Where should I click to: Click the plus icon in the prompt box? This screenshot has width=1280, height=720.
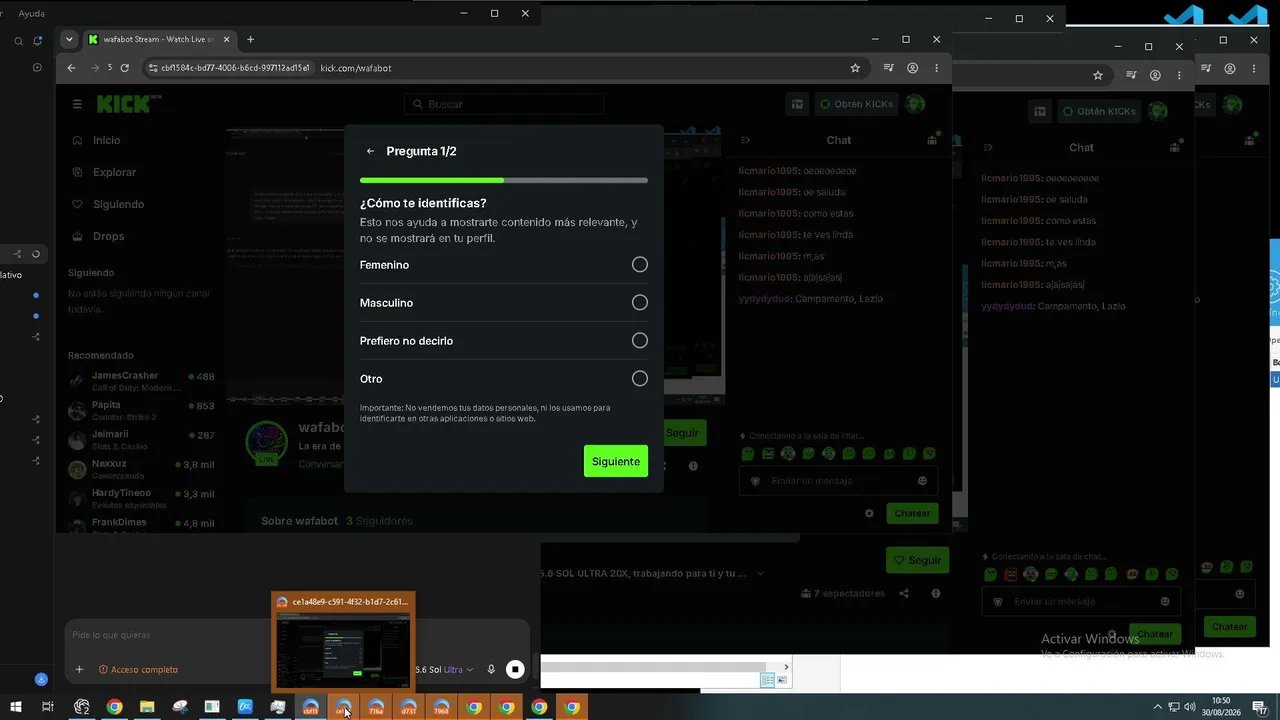point(79,670)
